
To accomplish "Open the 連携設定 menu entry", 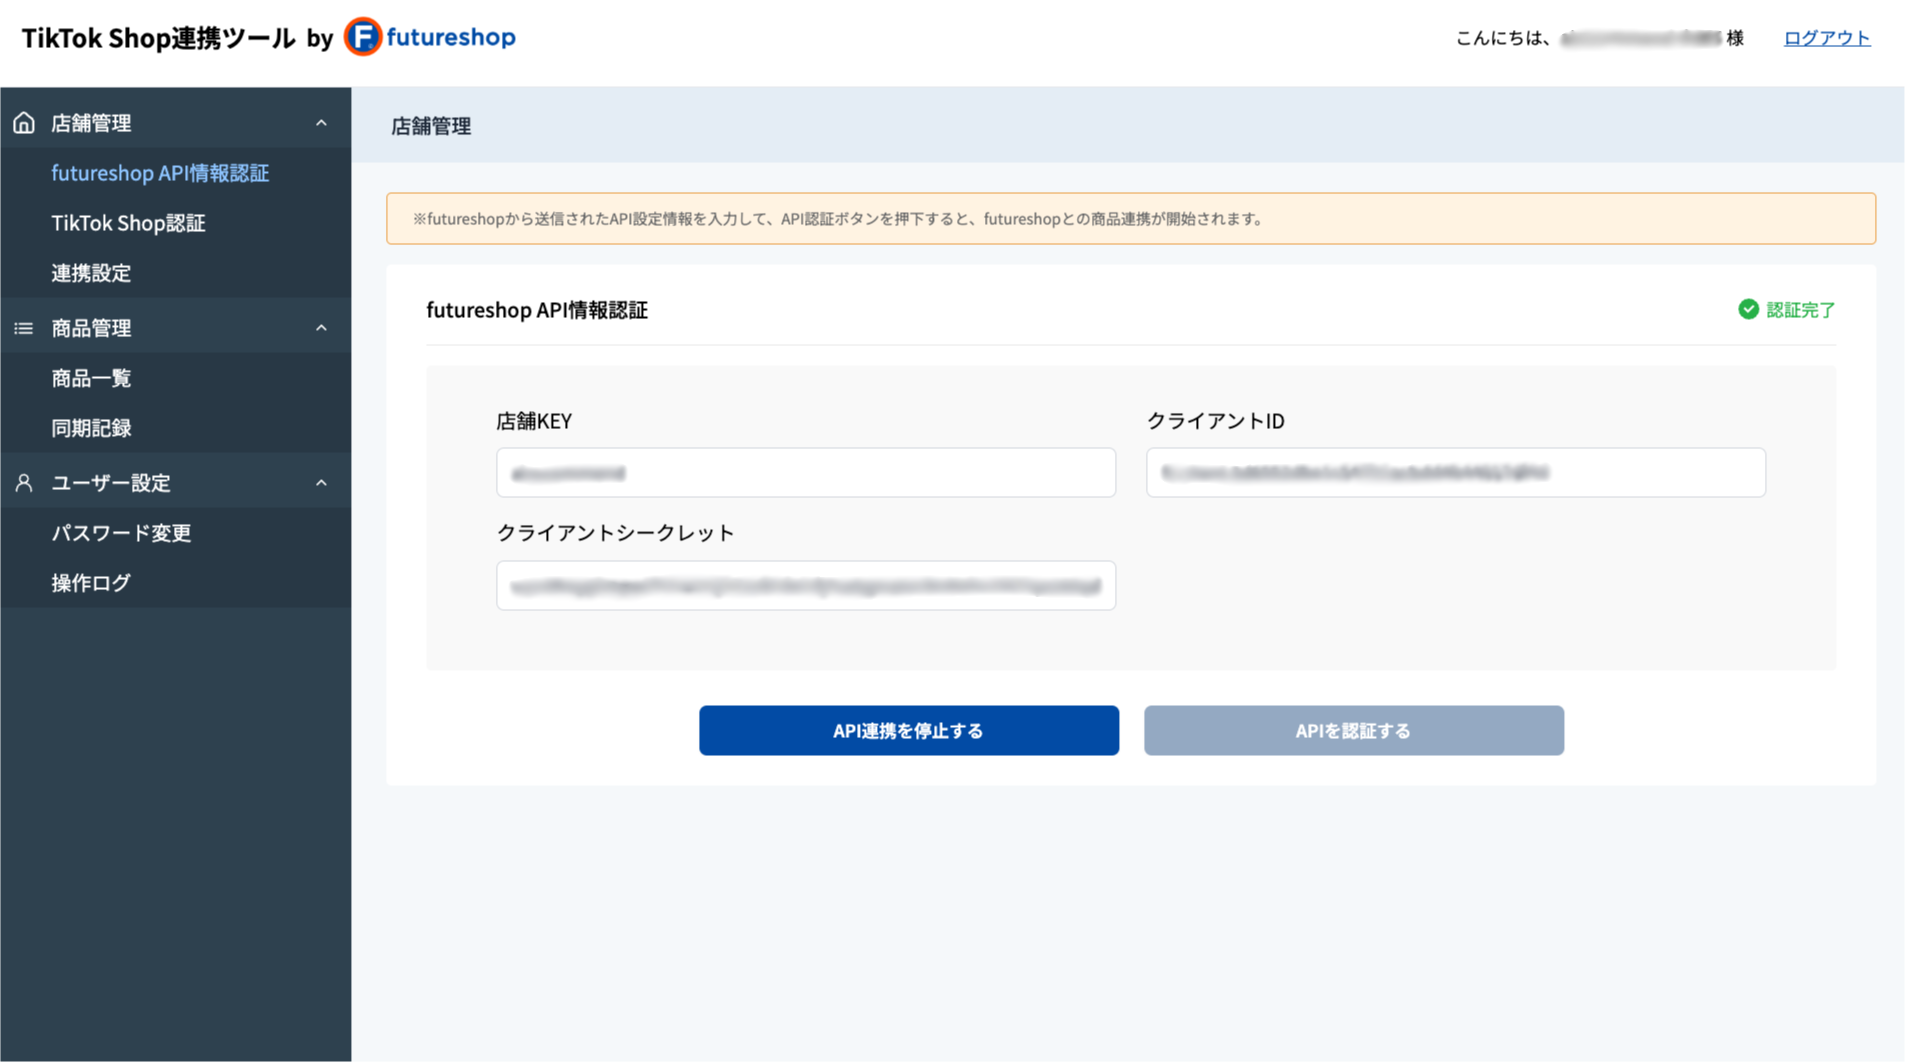I will point(91,272).
